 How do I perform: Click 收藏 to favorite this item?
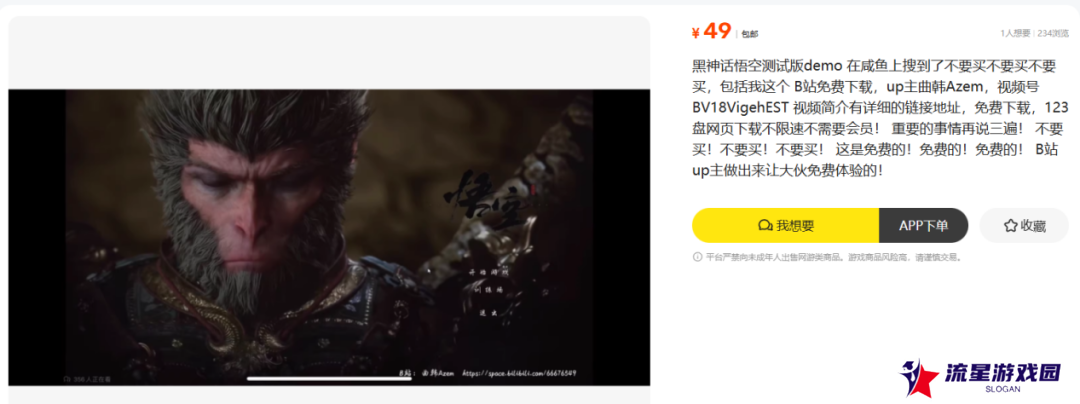tap(1024, 226)
